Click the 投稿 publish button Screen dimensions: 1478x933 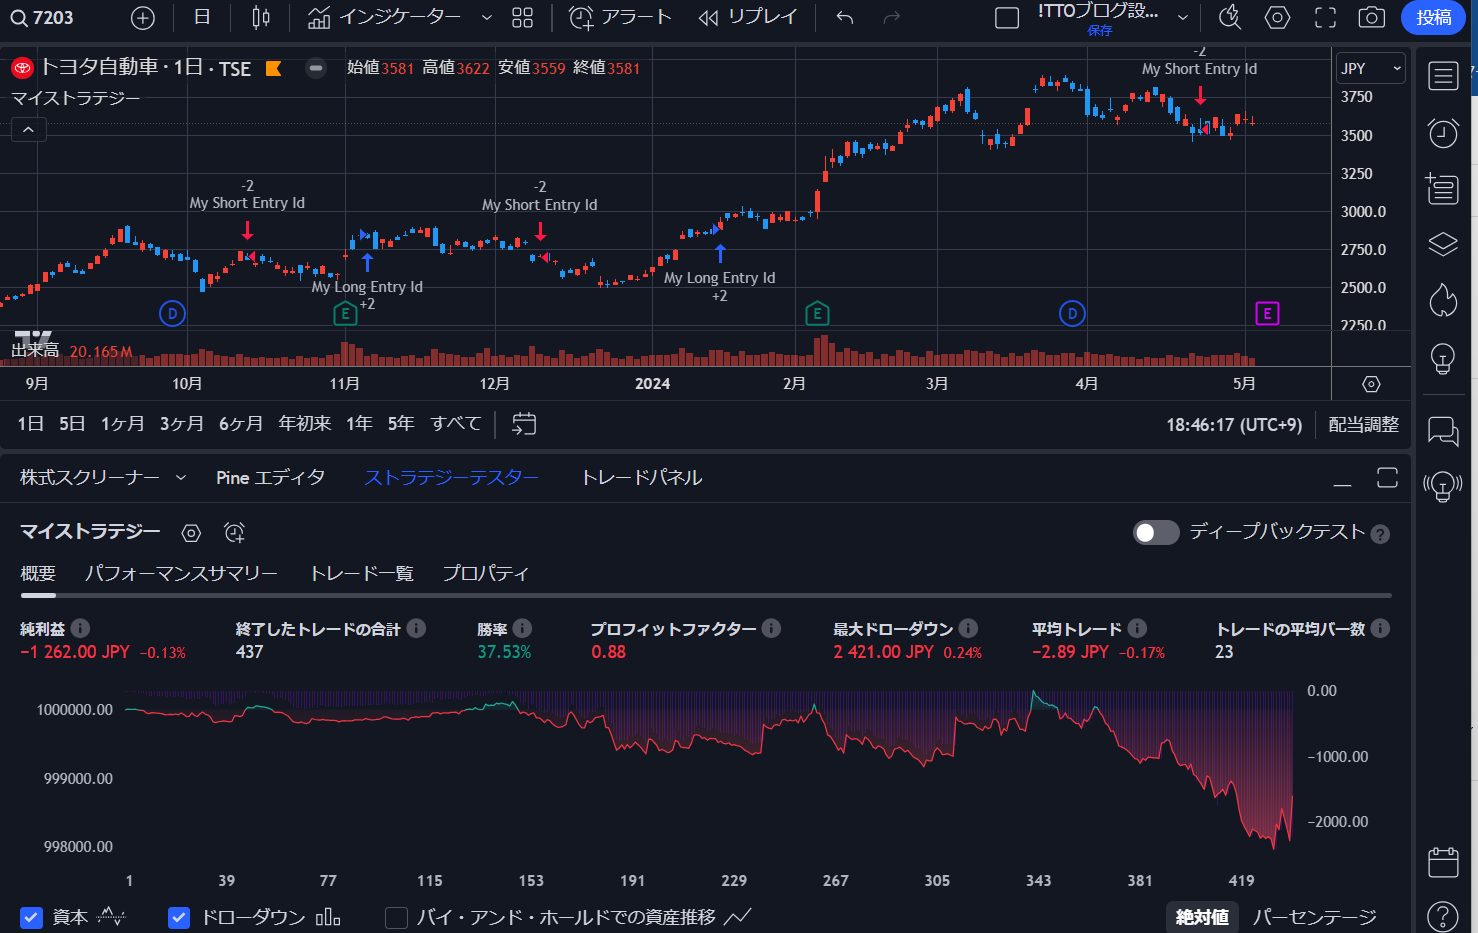pyautogui.click(x=1434, y=17)
